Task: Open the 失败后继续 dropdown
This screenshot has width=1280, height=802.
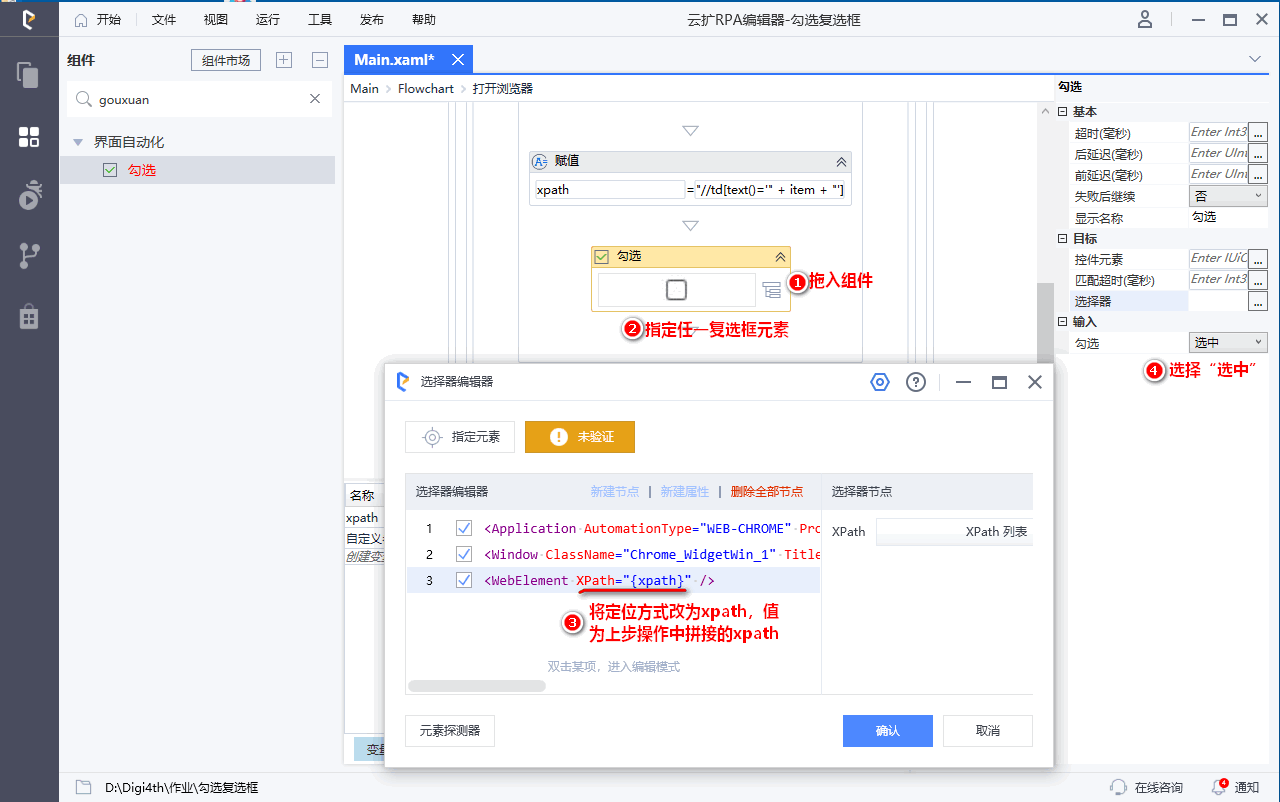Action: (x=1227, y=197)
